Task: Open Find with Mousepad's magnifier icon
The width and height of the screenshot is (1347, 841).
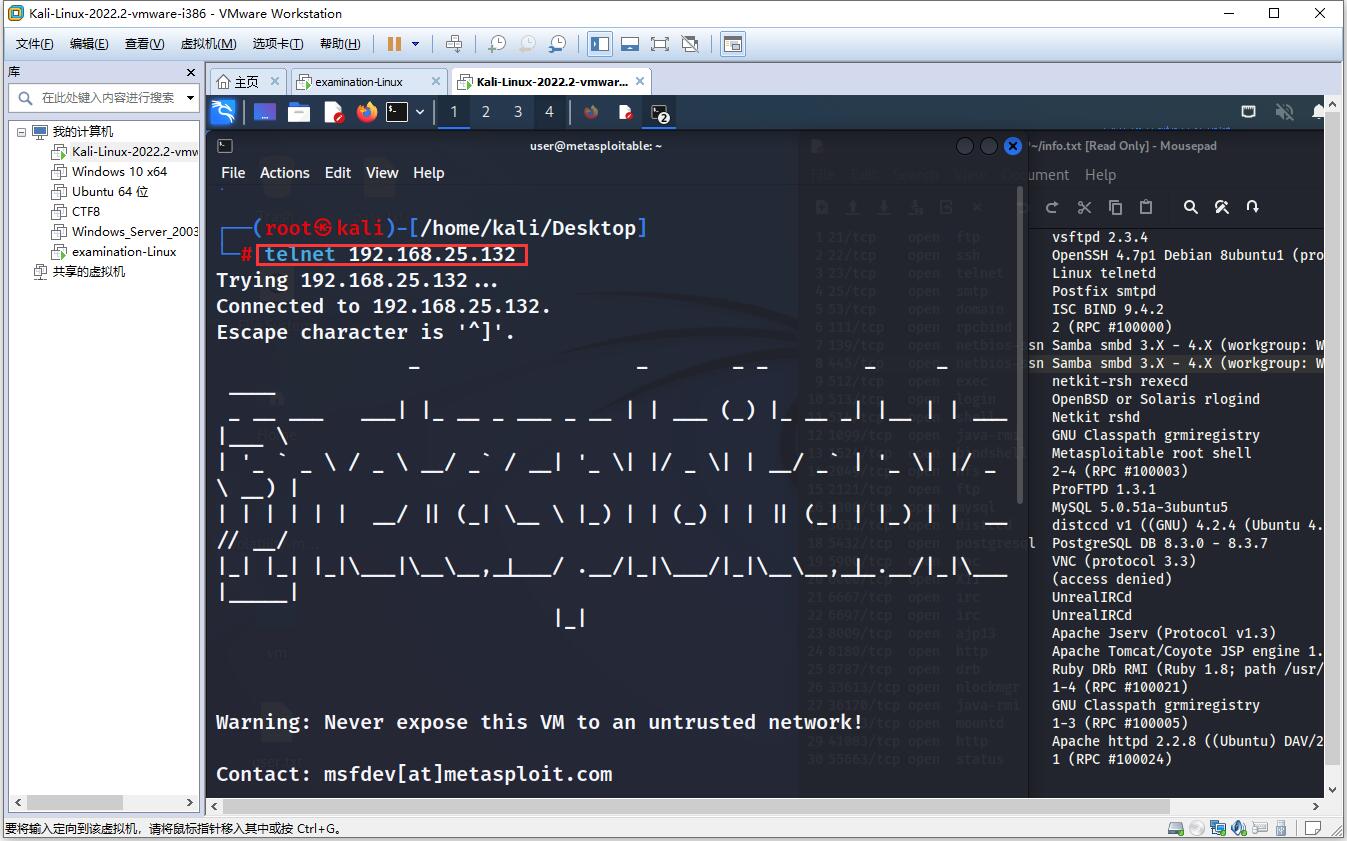Action: click(1190, 207)
